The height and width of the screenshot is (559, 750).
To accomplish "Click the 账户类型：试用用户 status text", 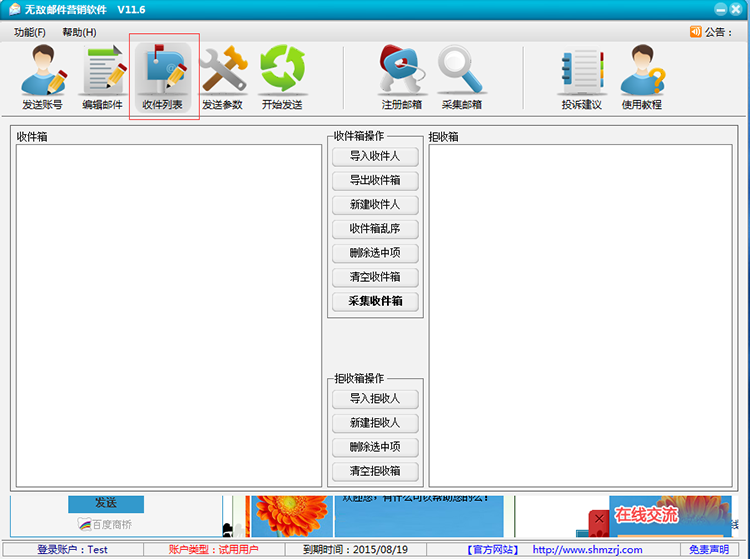I will coord(213,550).
